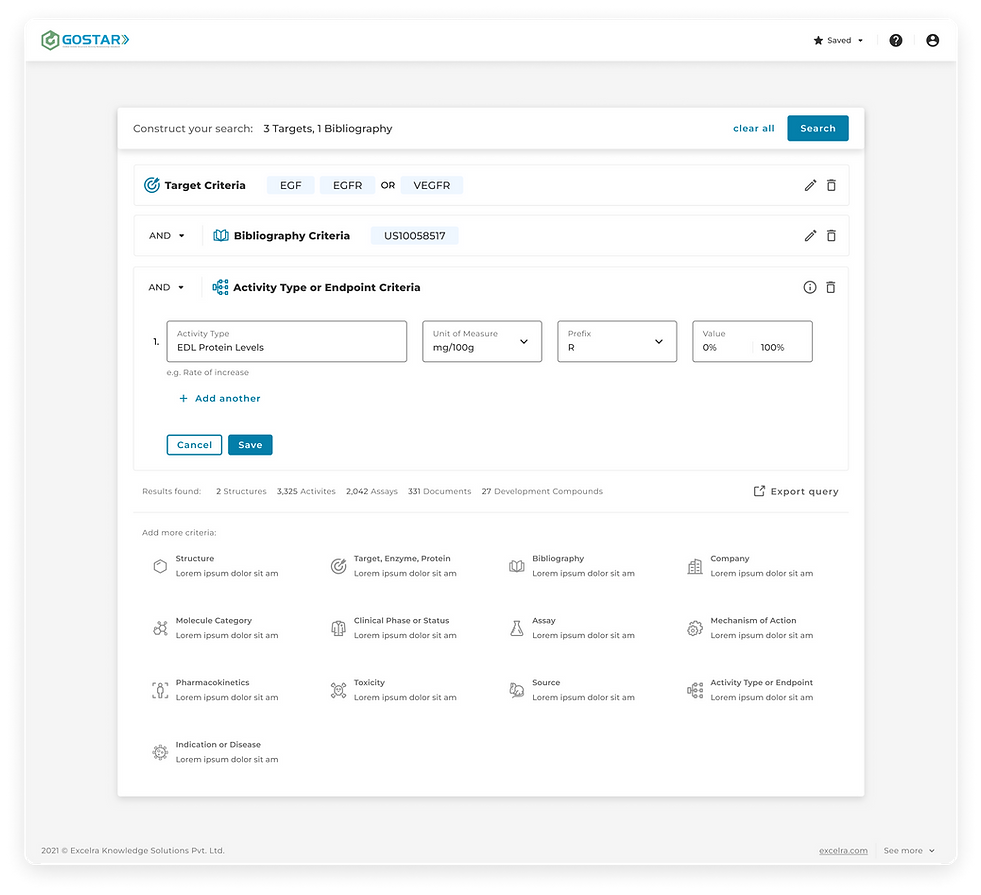Click the Toxicity icon in add more criteria
The width and height of the screenshot is (981, 895).
pyautogui.click(x=338, y=689)
